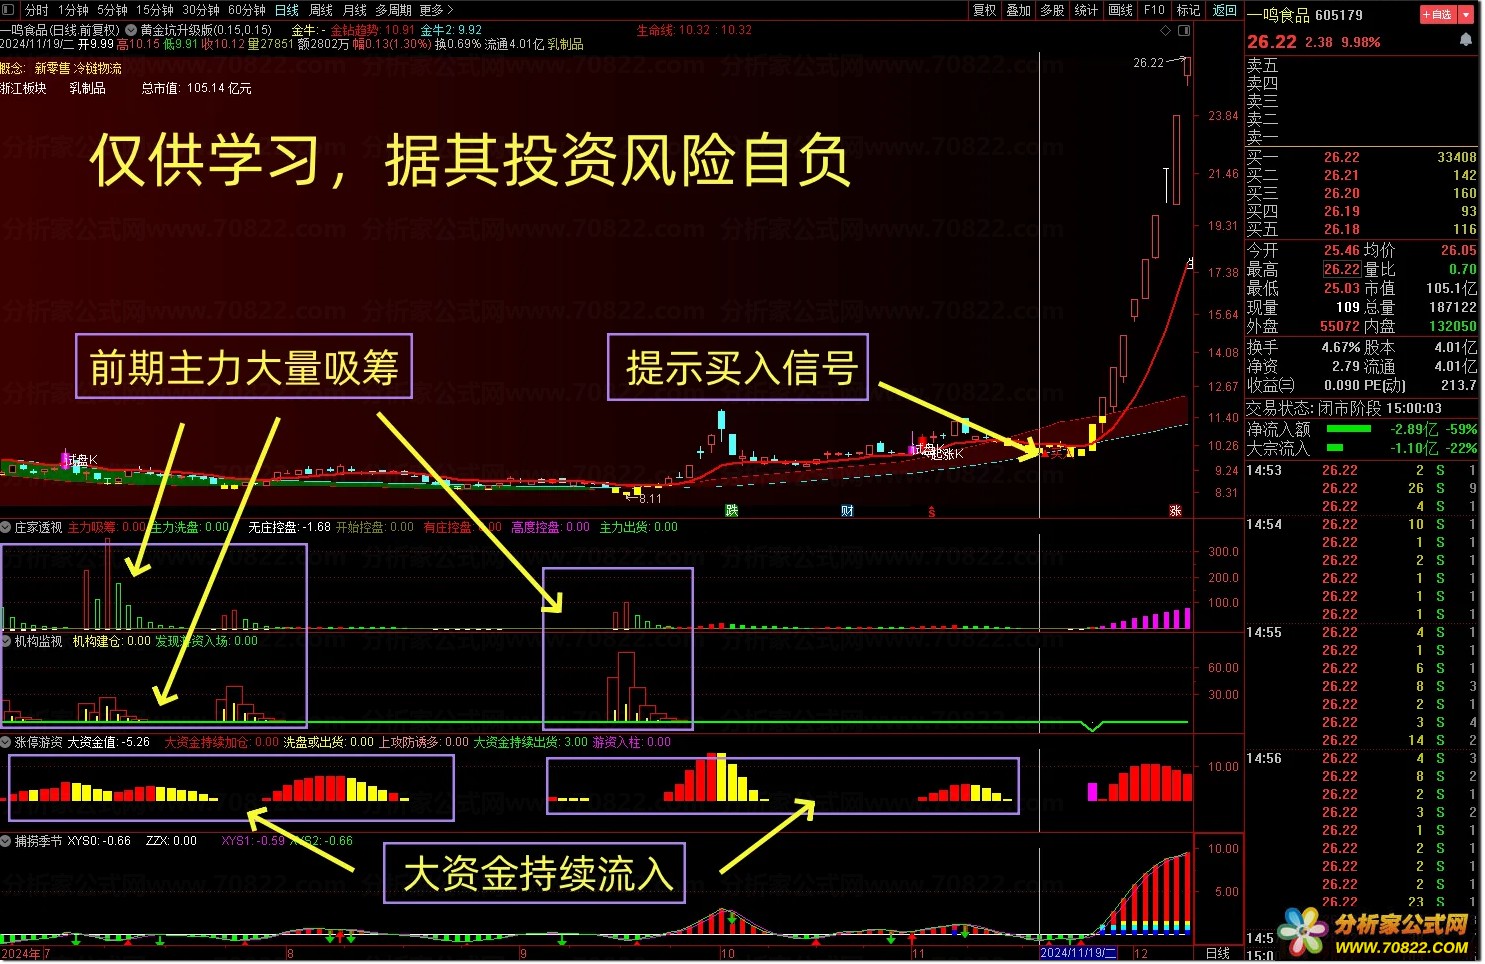
Task: Click the 多股 multi-stock toolbar button
Action: 1053,10
